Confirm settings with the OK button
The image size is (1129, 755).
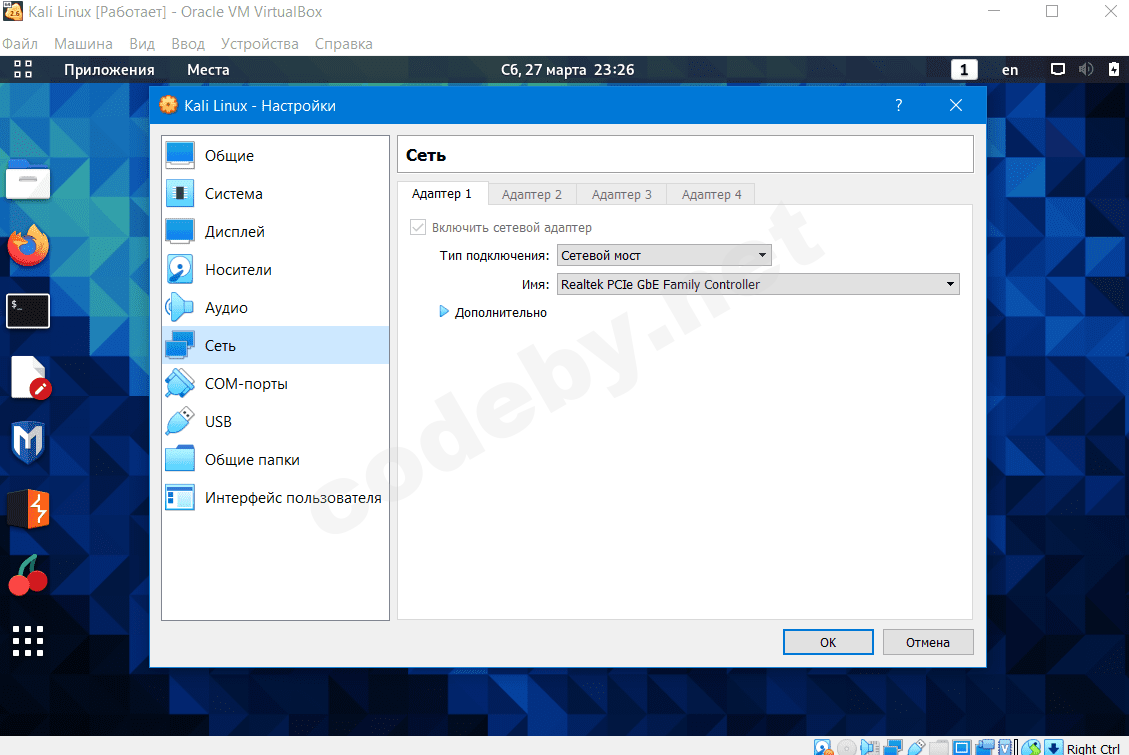point(828,642)
